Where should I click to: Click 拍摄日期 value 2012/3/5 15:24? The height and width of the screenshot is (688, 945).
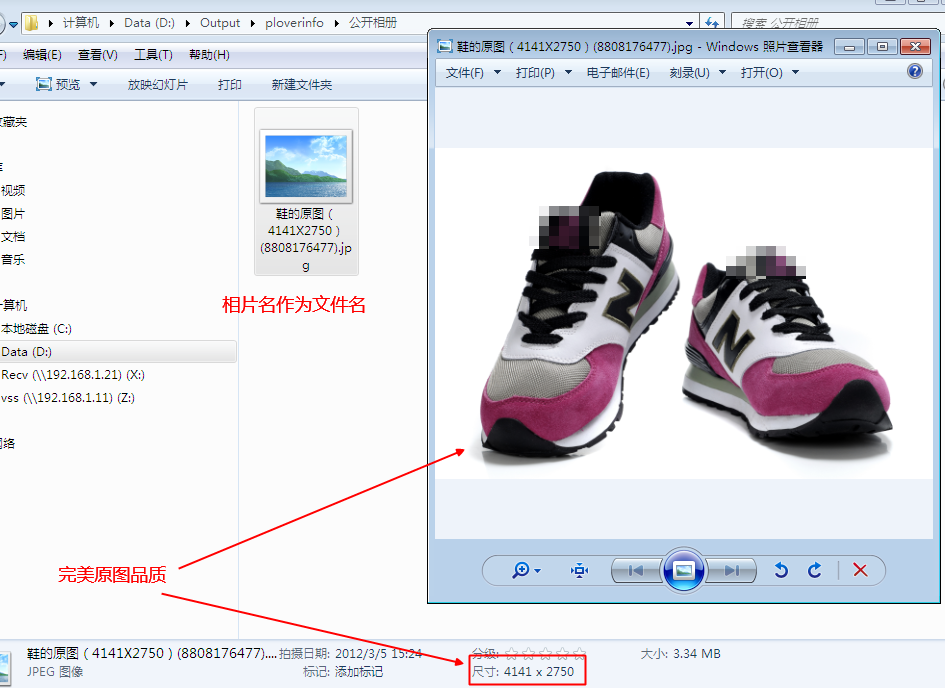(378, 654)
